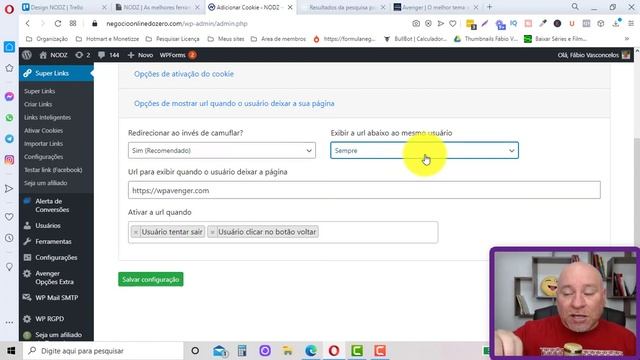The image size is (640, 360).
Task: Expand 'Opções de ativação do cookie' section
Action: tap(184, 74)
